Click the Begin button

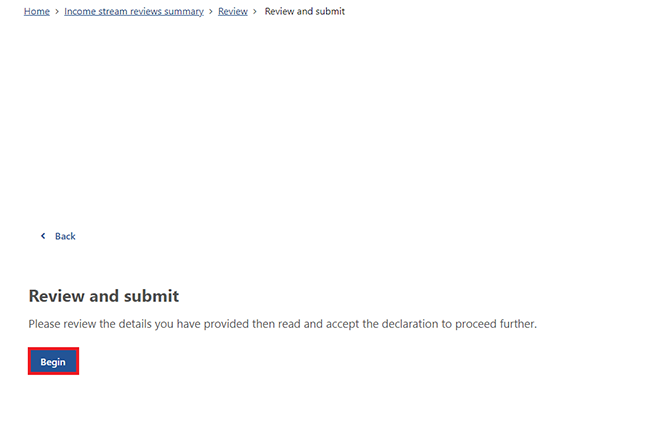(x=53, y=361)
